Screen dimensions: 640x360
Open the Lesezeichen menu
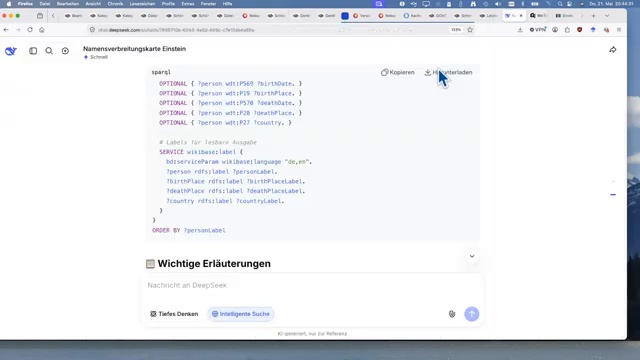click(142, 4)
